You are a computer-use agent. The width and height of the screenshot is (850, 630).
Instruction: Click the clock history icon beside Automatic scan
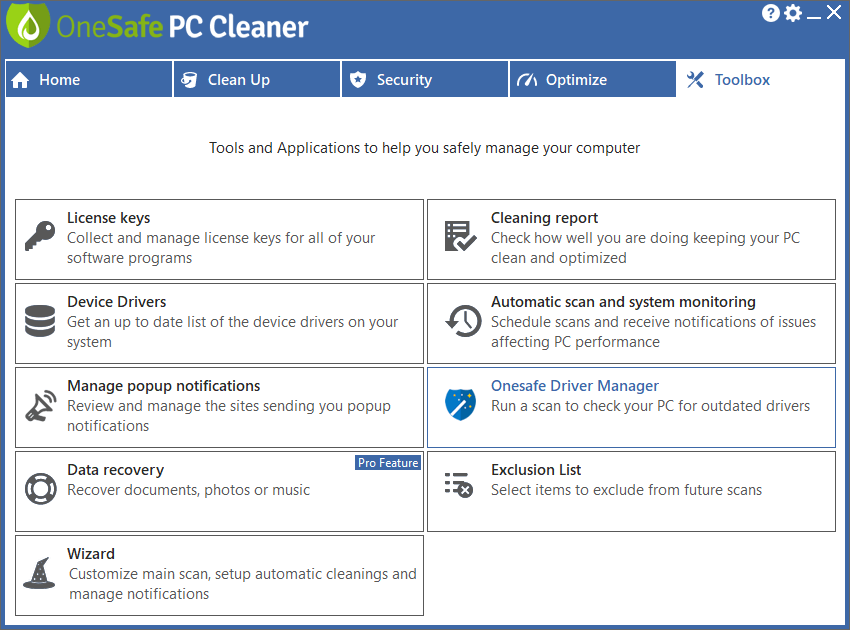463,321
